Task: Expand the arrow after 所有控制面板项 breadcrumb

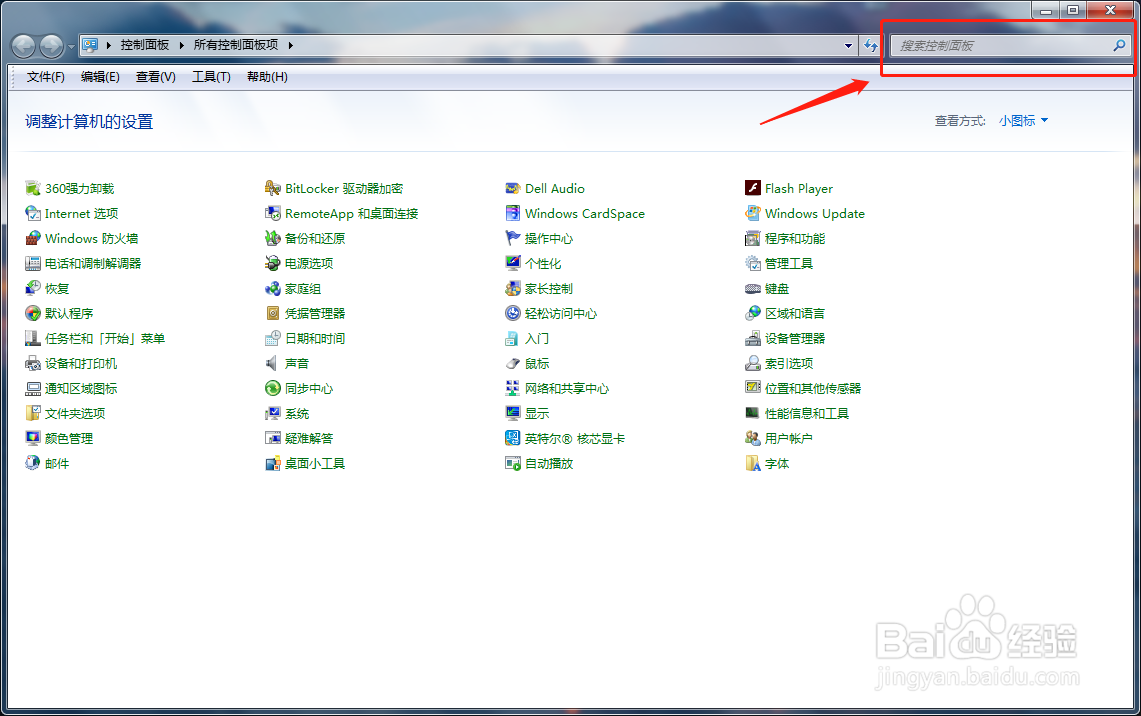Action: point(290,46)
